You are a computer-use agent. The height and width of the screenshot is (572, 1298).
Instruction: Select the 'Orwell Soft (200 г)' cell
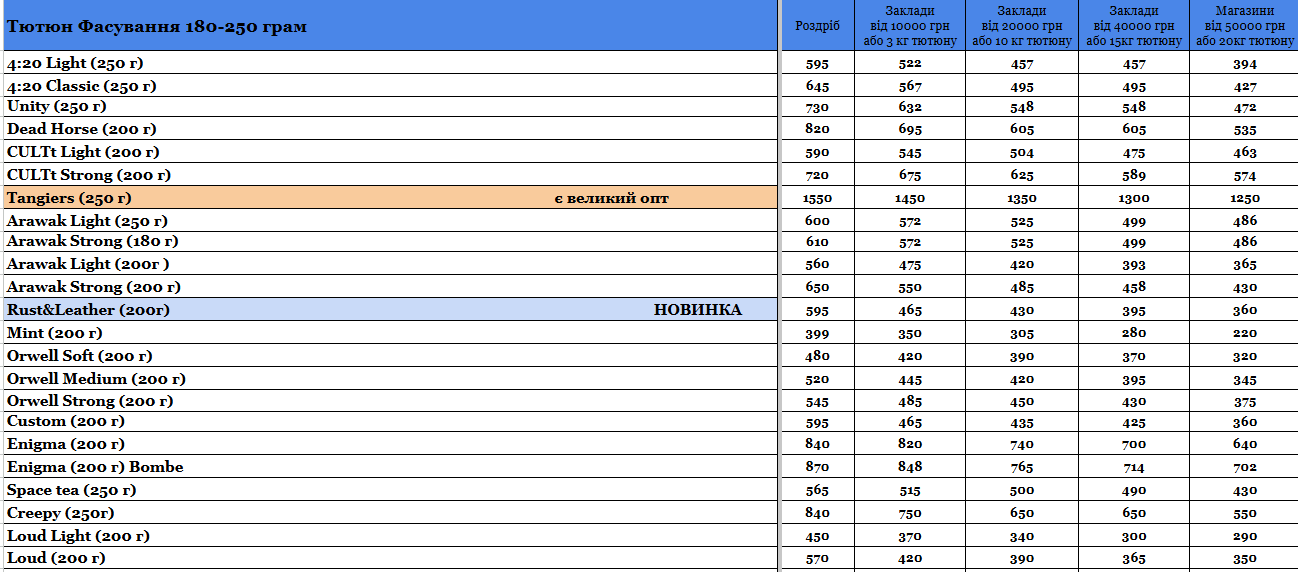tap(389, 356)
